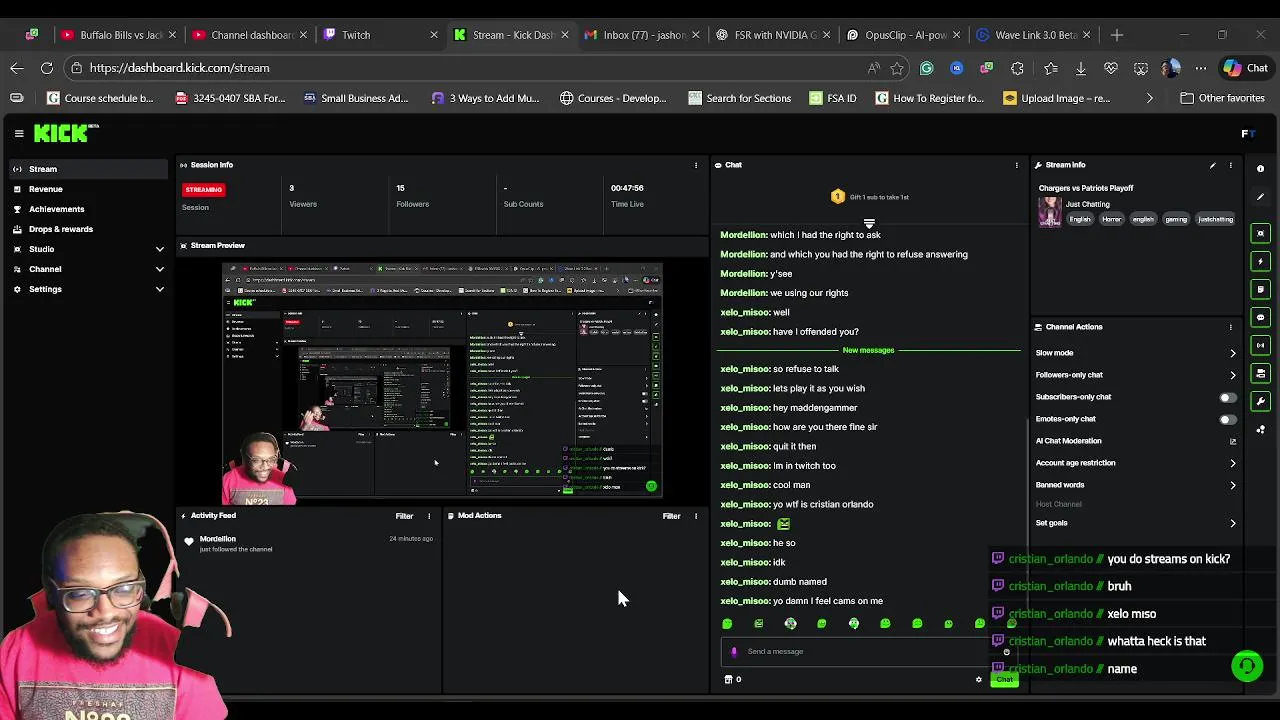Screen dimensions: 1280x720
Task: Click the gift sub coin icon
Action: (838, 197)
